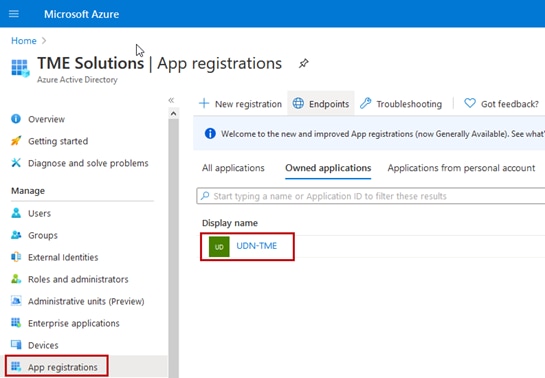Click the search magnifier icon
This screenshot has width=545, height=378.
(x=205, y=196)
